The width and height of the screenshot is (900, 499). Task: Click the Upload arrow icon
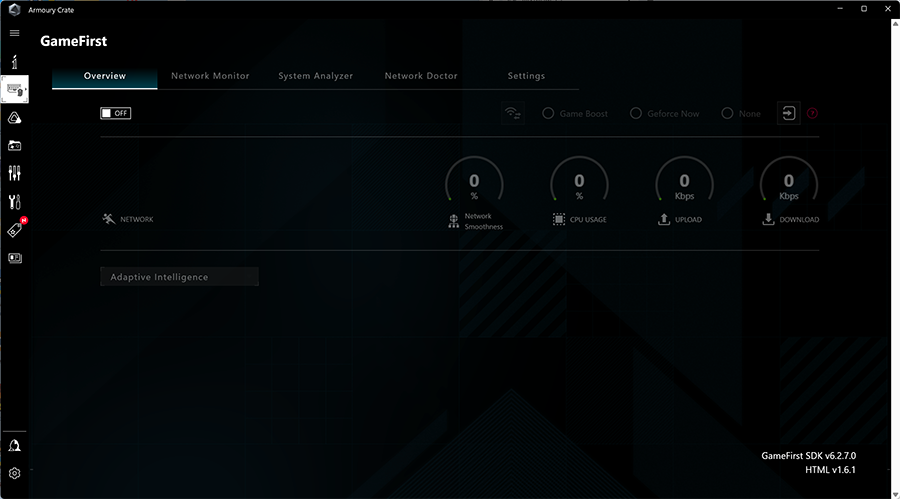click(664, 219)
